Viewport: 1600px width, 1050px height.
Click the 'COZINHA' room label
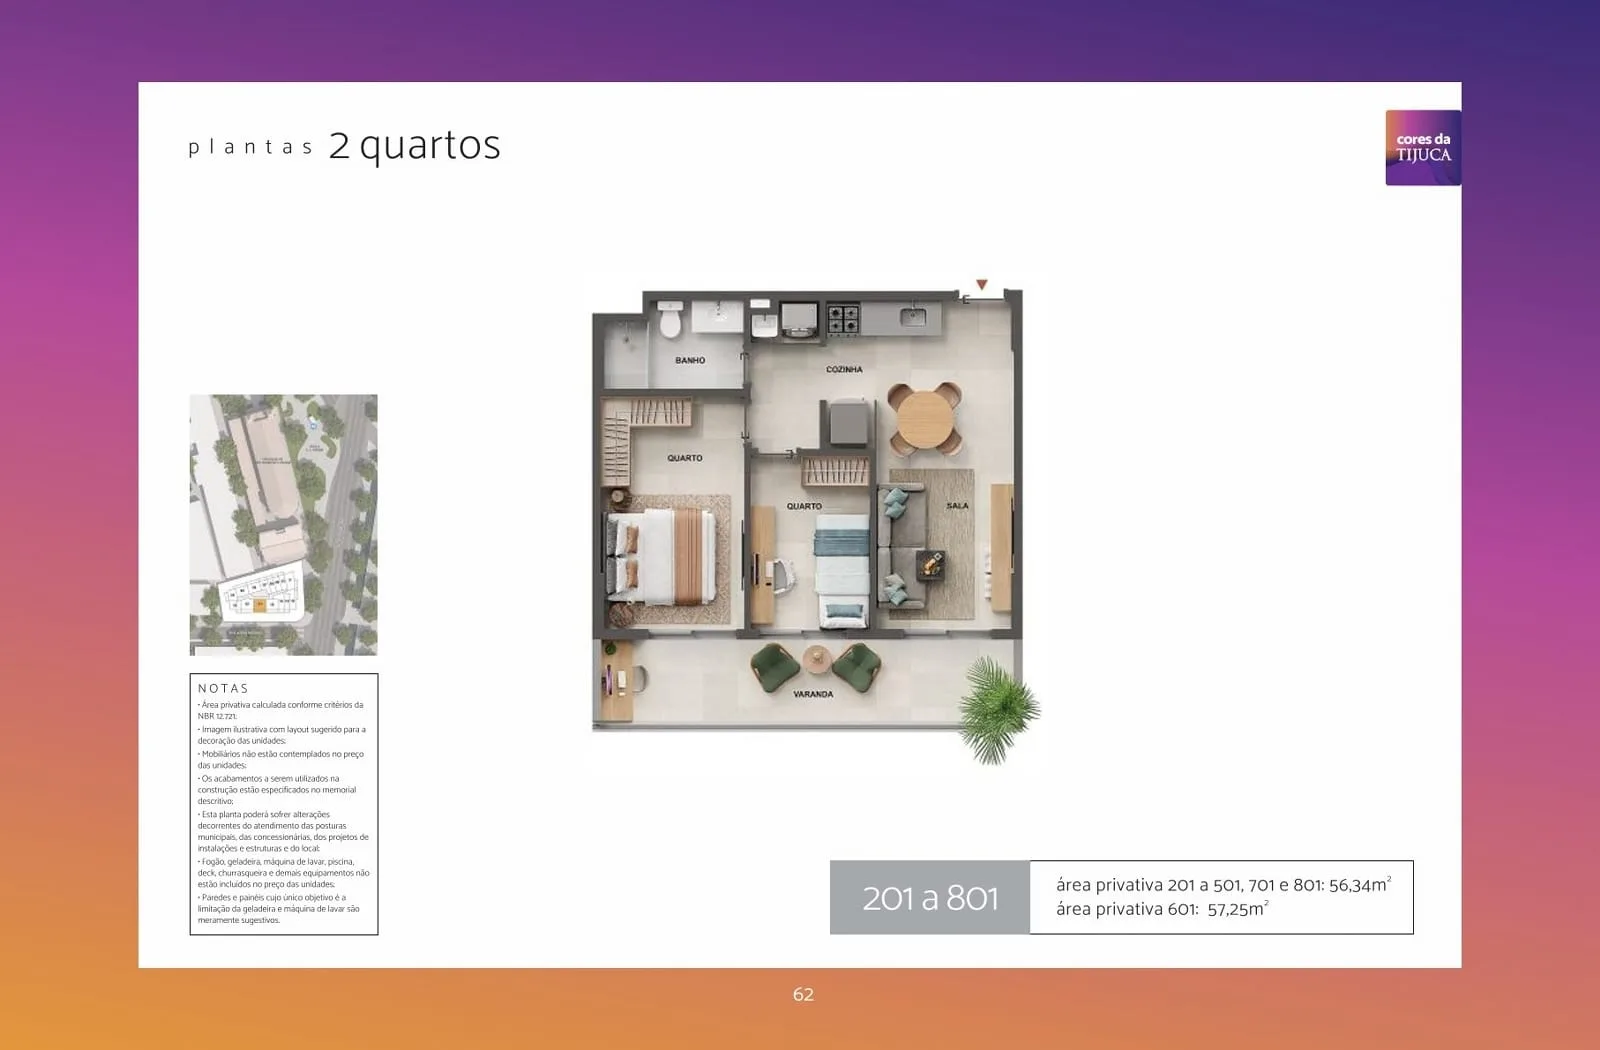844,369
